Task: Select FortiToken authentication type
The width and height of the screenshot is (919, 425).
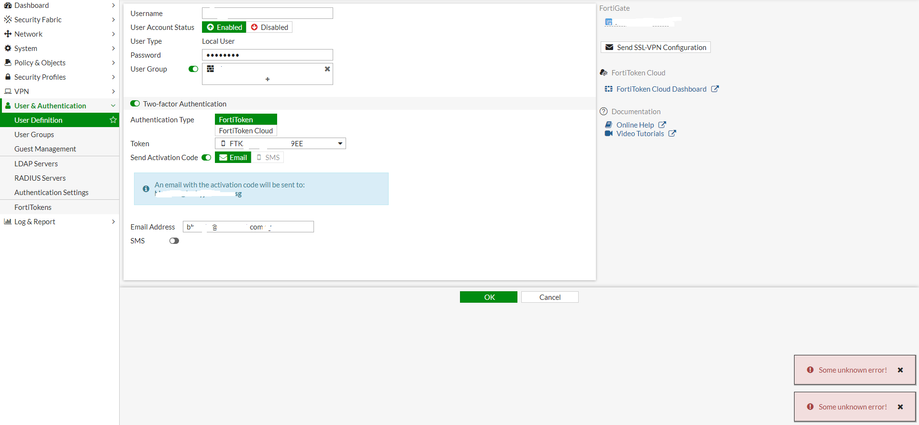Action: [246, 120]
